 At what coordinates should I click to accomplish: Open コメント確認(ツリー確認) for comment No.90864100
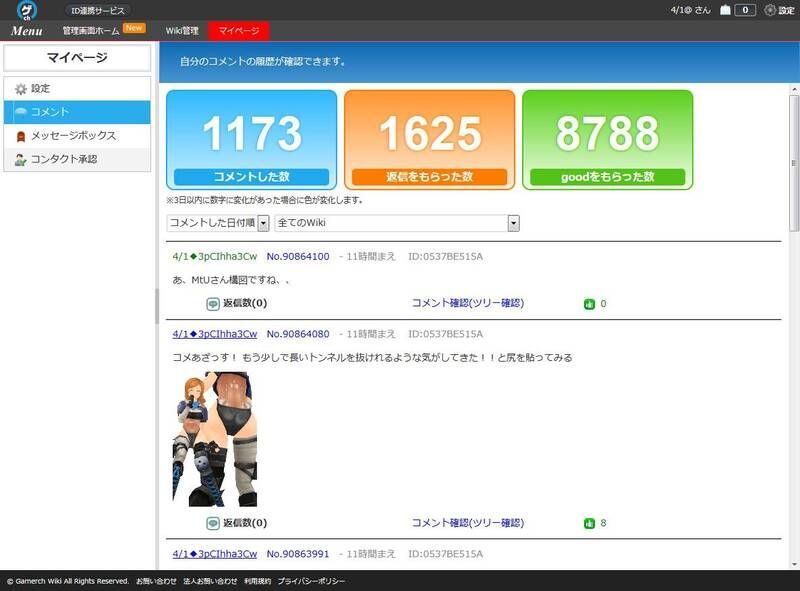468,303
